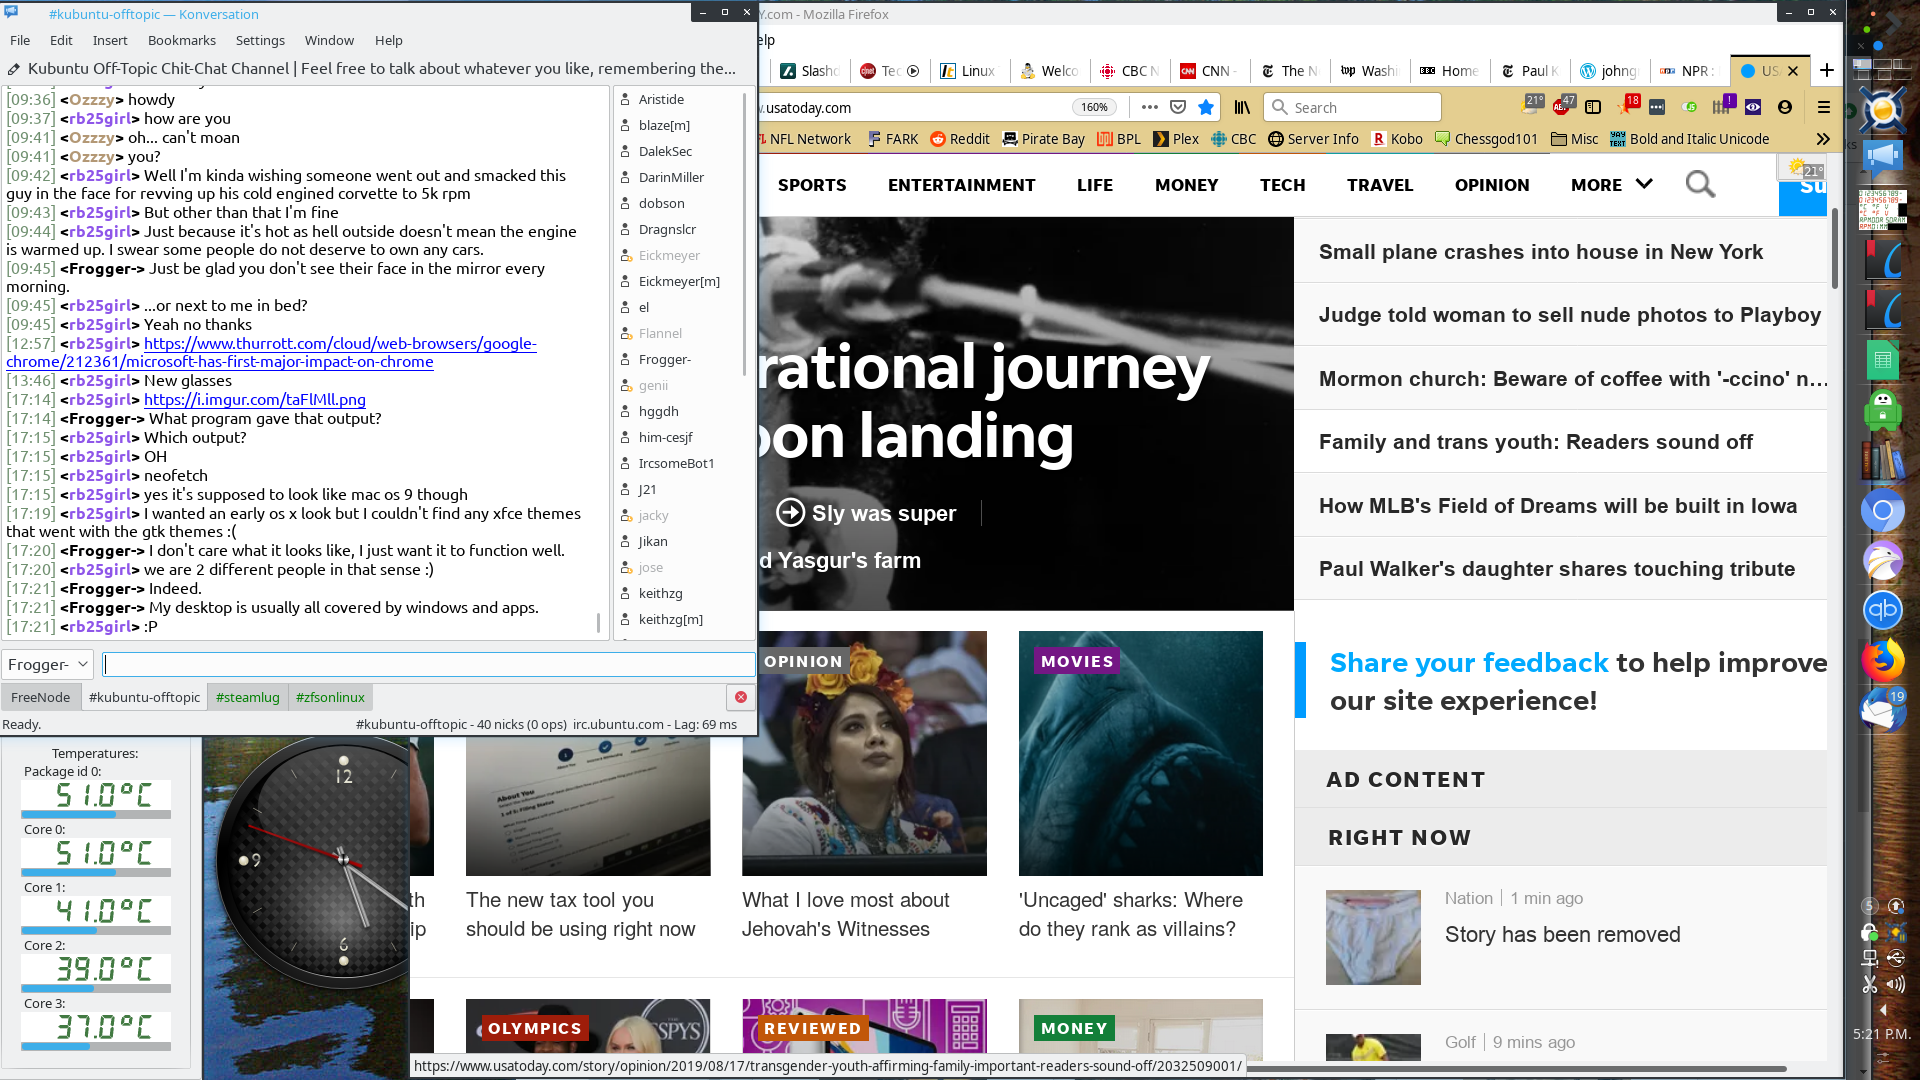Toggle Firefox sidebar icon in toolbar

(1593, 107)
